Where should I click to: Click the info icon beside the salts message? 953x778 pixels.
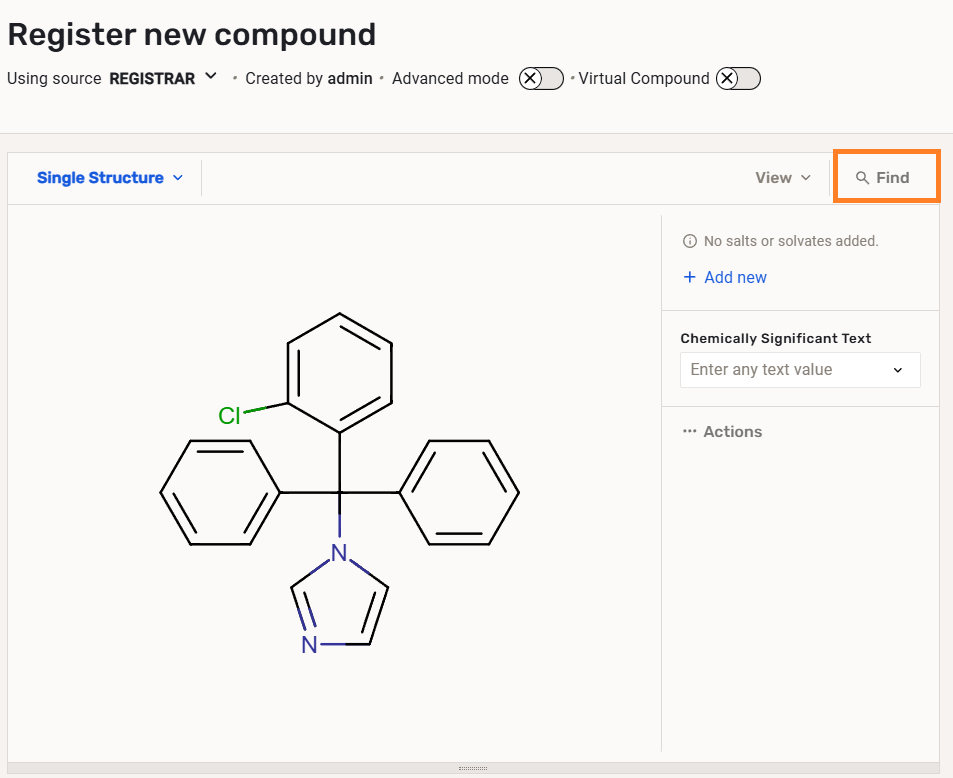click(689, 241)
